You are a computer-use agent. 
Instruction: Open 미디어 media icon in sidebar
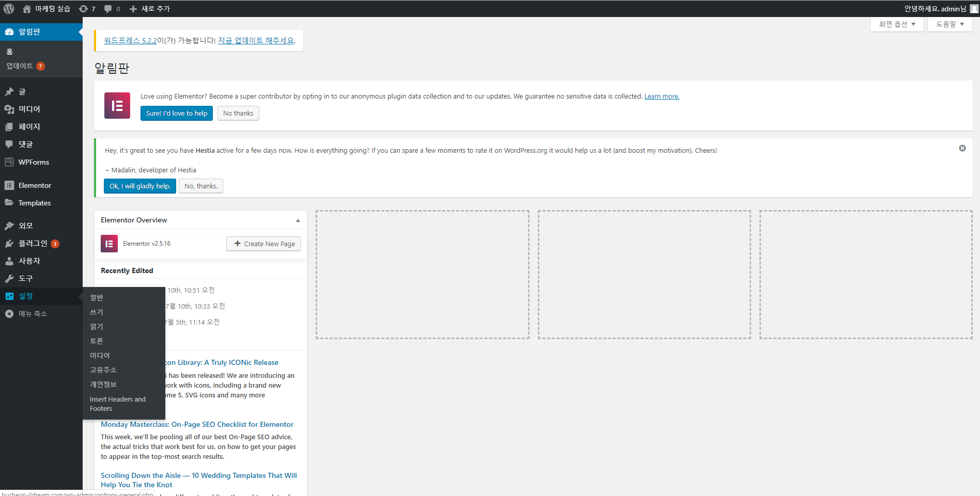9,109
